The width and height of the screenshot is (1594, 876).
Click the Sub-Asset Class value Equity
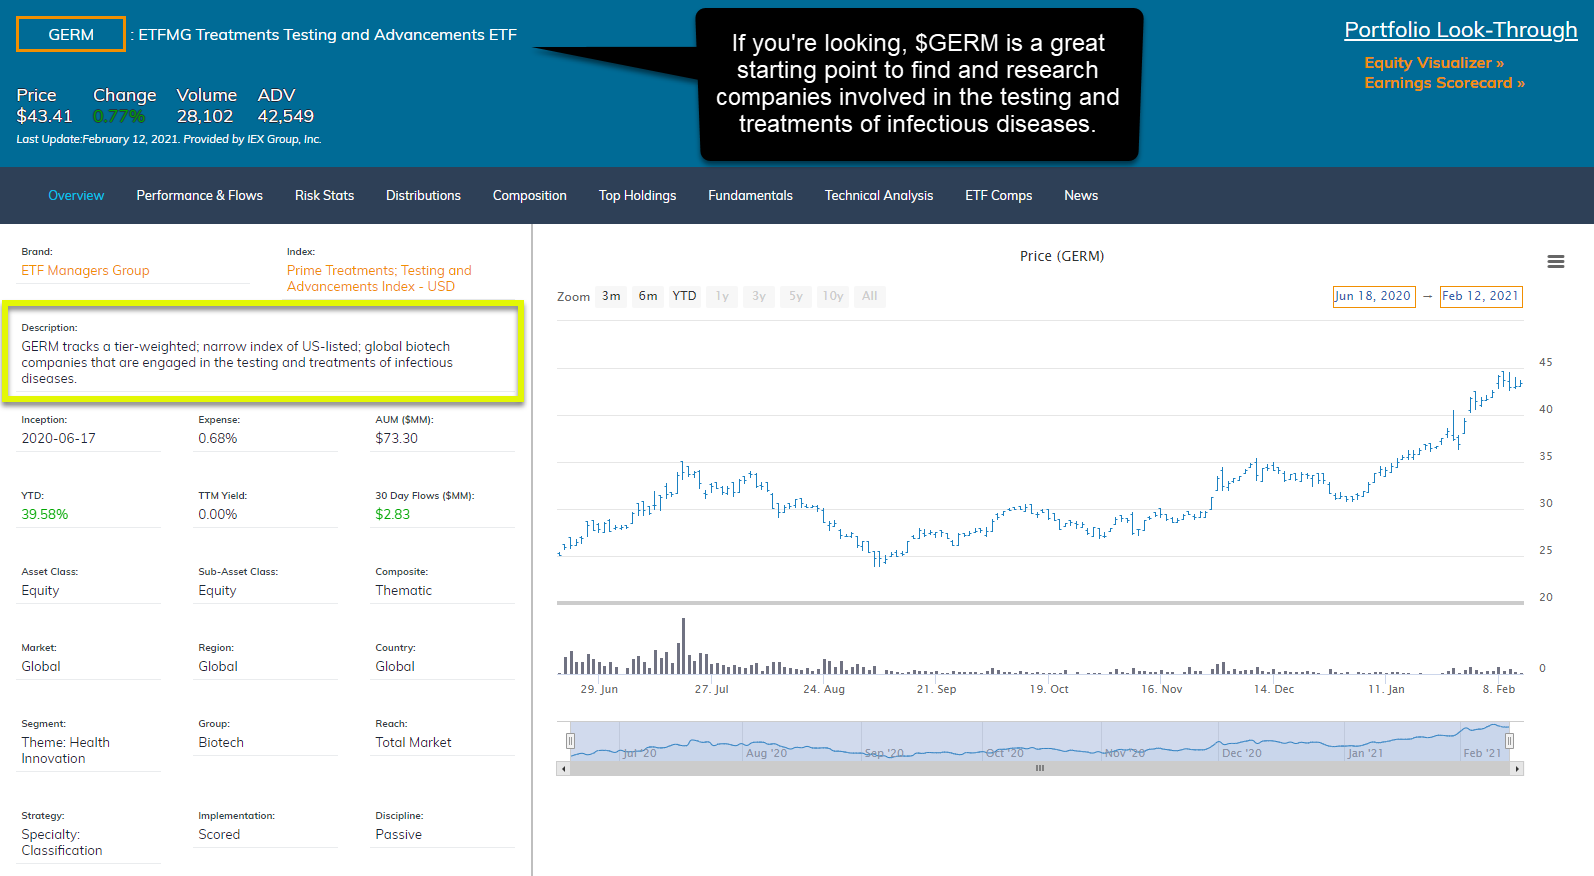coord(217,591)
